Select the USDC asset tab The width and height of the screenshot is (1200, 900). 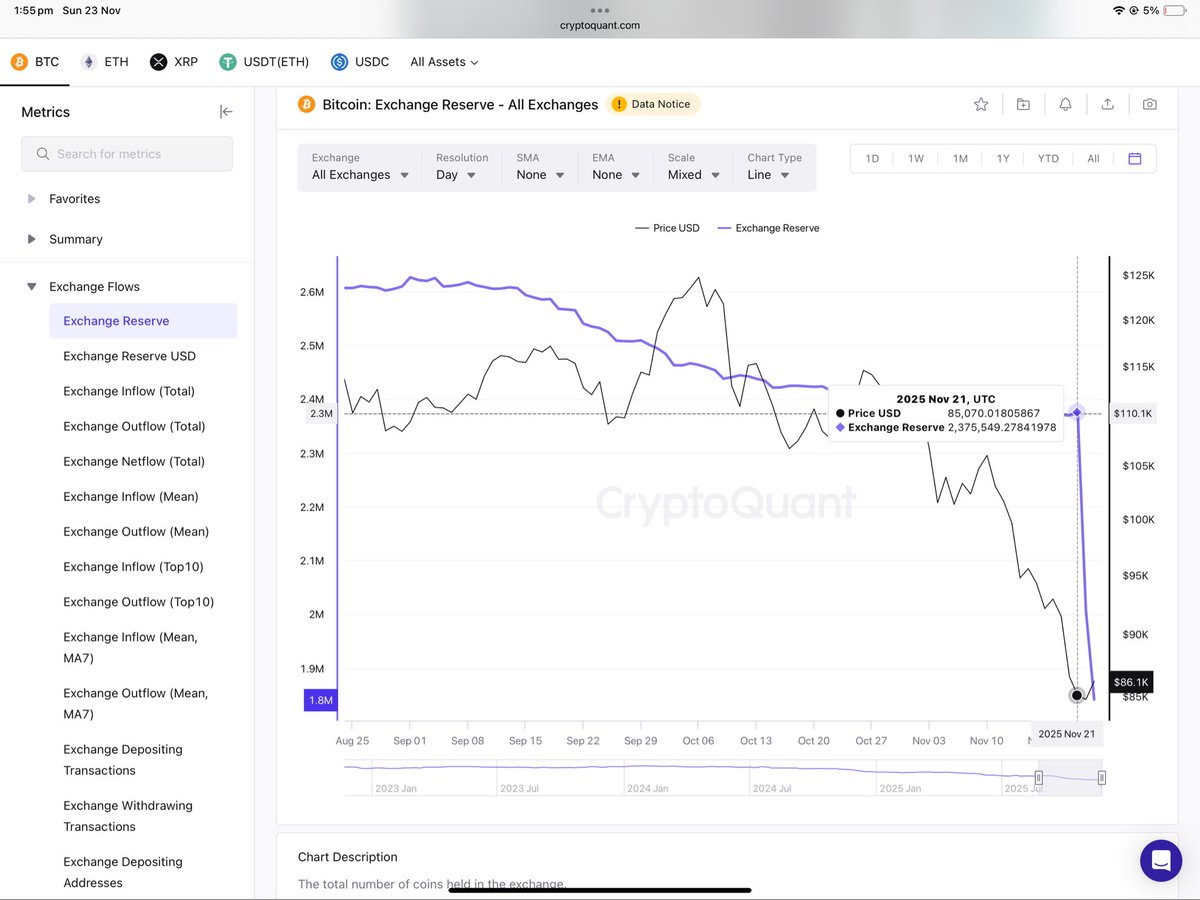[360, 62]
